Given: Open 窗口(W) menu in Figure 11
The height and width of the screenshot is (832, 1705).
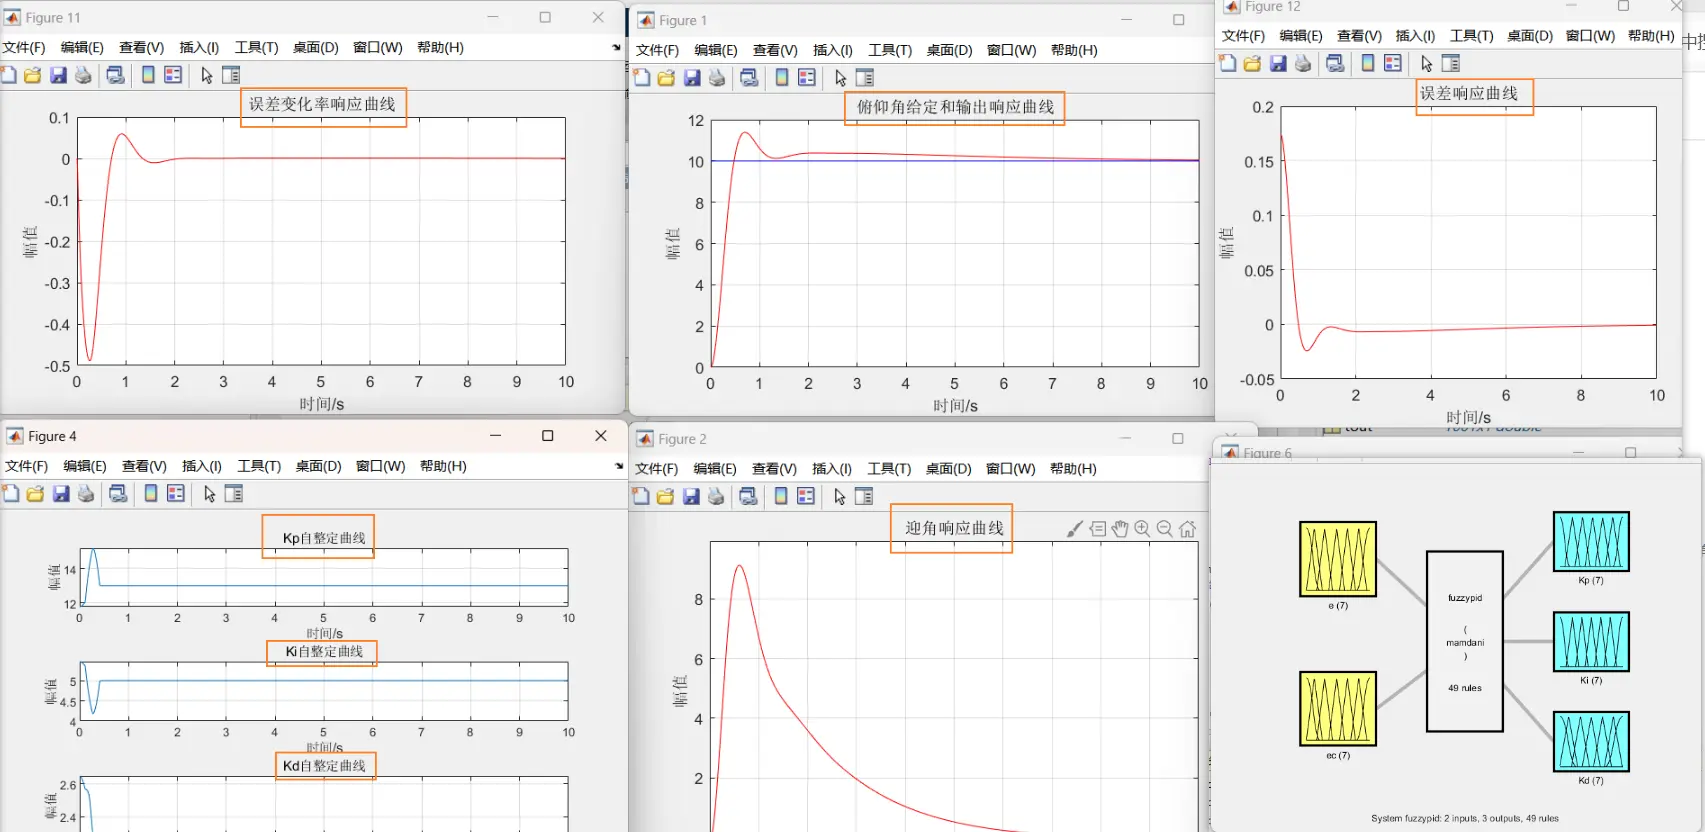Looking at the screenshot, I should tap(378, 47).
